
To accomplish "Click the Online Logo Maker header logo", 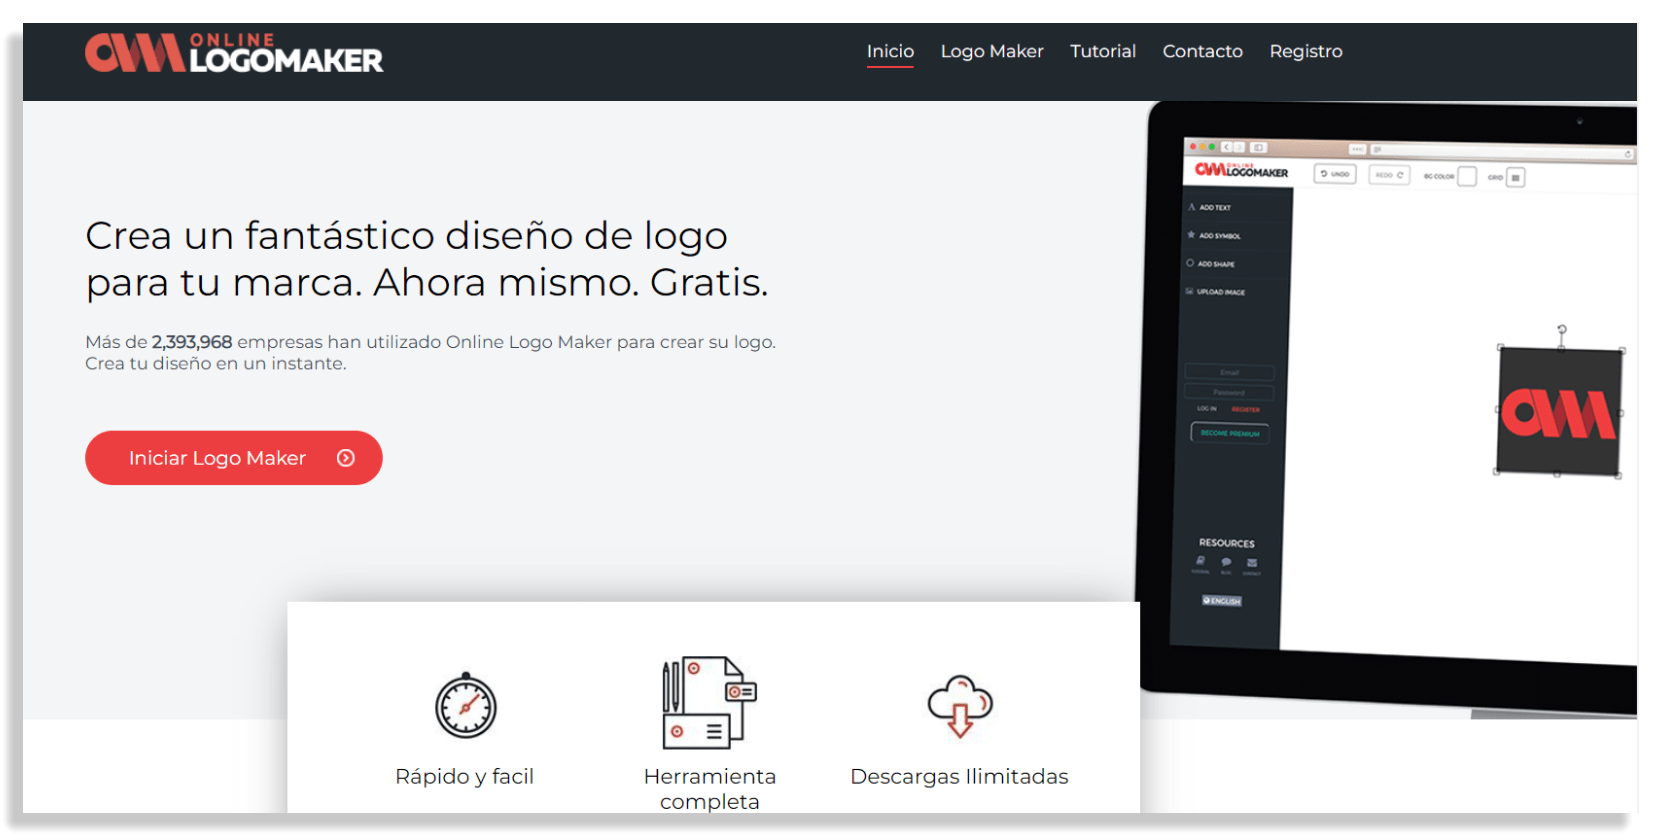I will click(x=234, y=53).
